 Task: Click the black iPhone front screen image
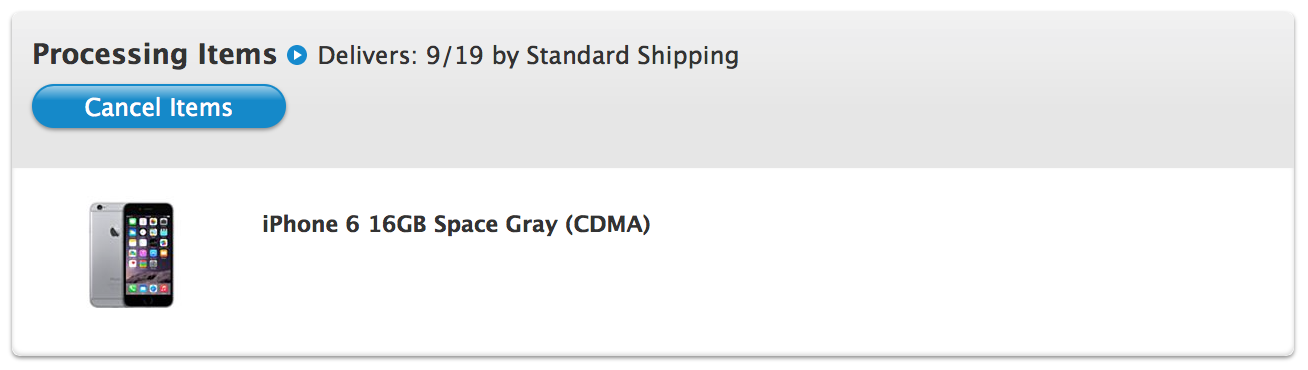(x=148, y=255)
